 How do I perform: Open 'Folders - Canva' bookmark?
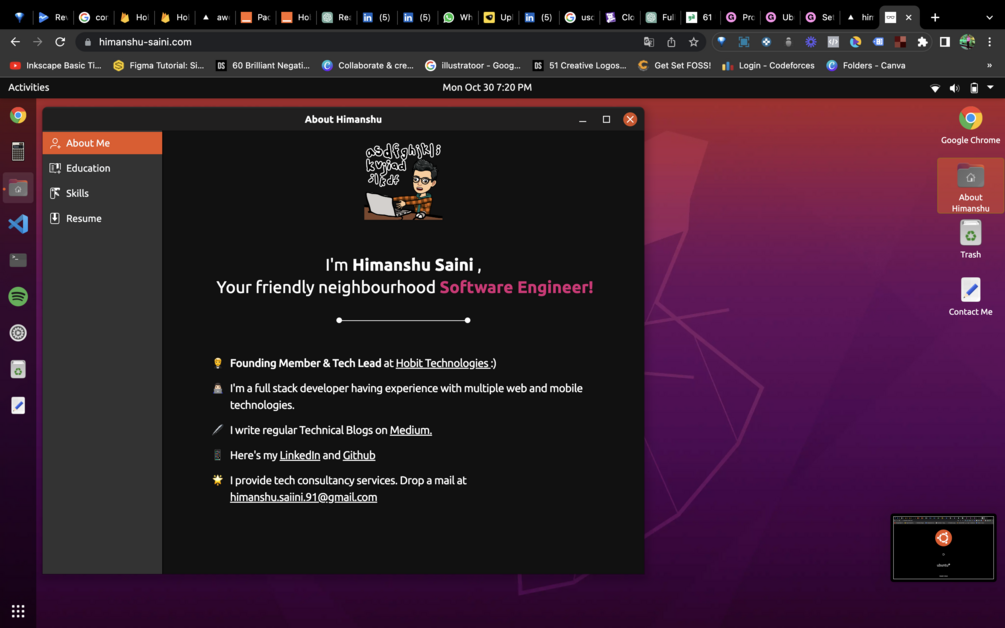click(866, 65)
